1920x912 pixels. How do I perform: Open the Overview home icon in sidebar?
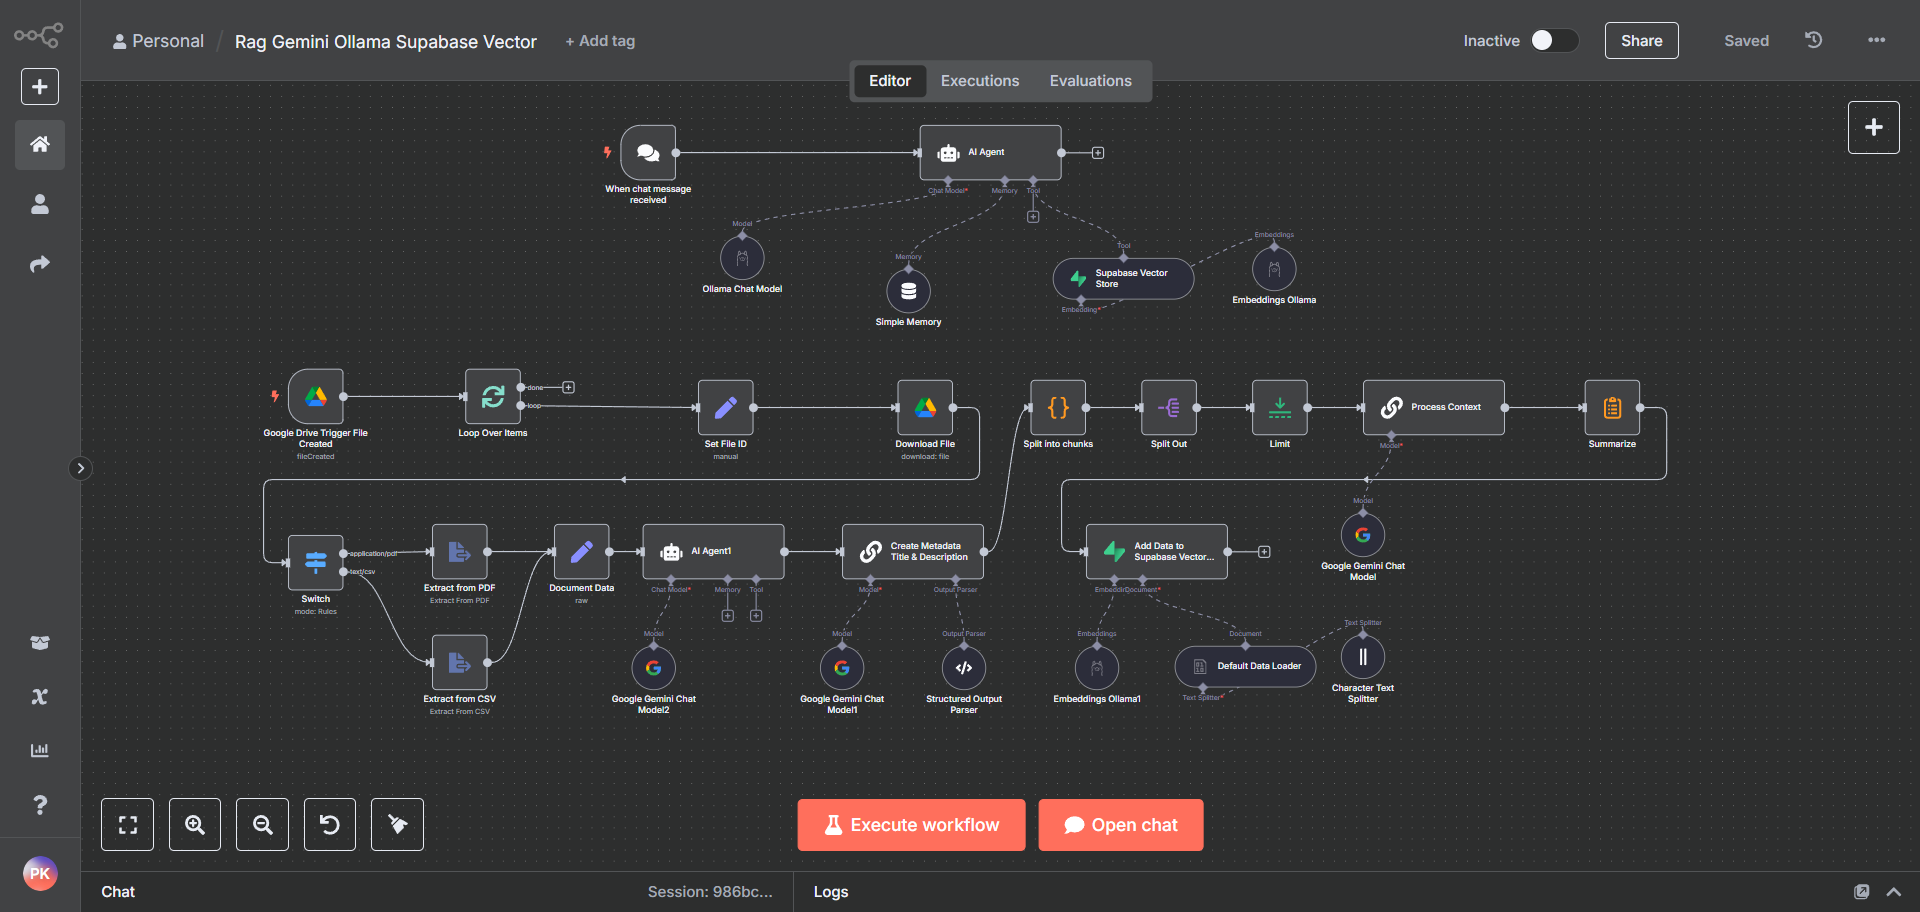click(40, 144)
